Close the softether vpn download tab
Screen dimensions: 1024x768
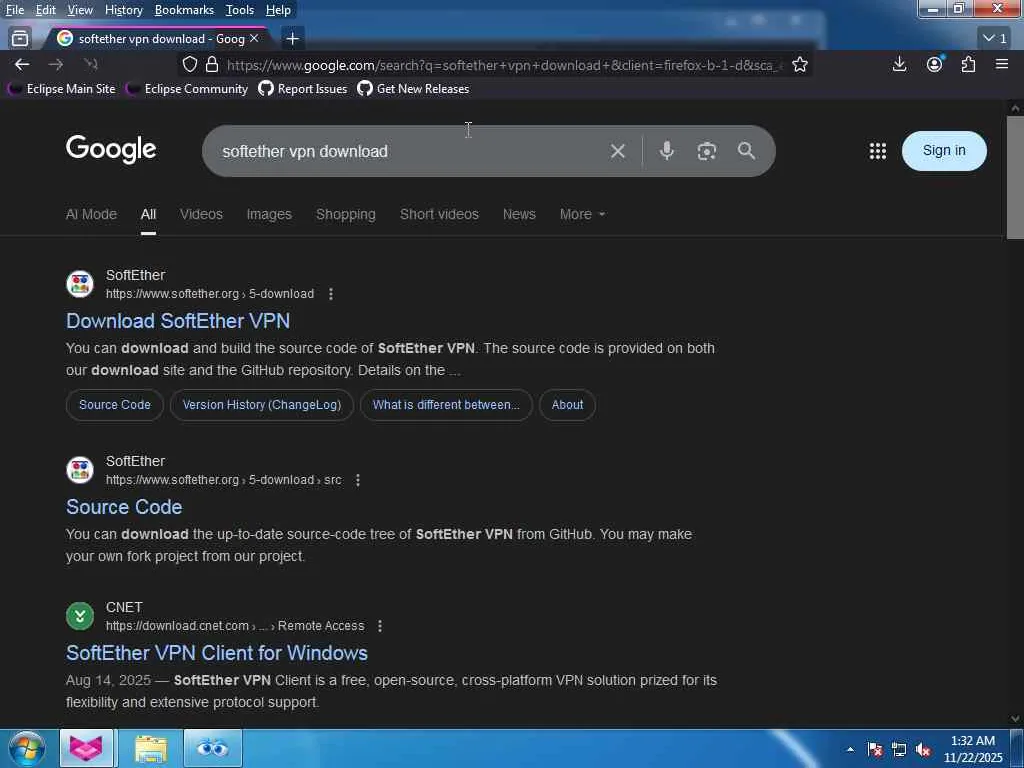[254, 39]
